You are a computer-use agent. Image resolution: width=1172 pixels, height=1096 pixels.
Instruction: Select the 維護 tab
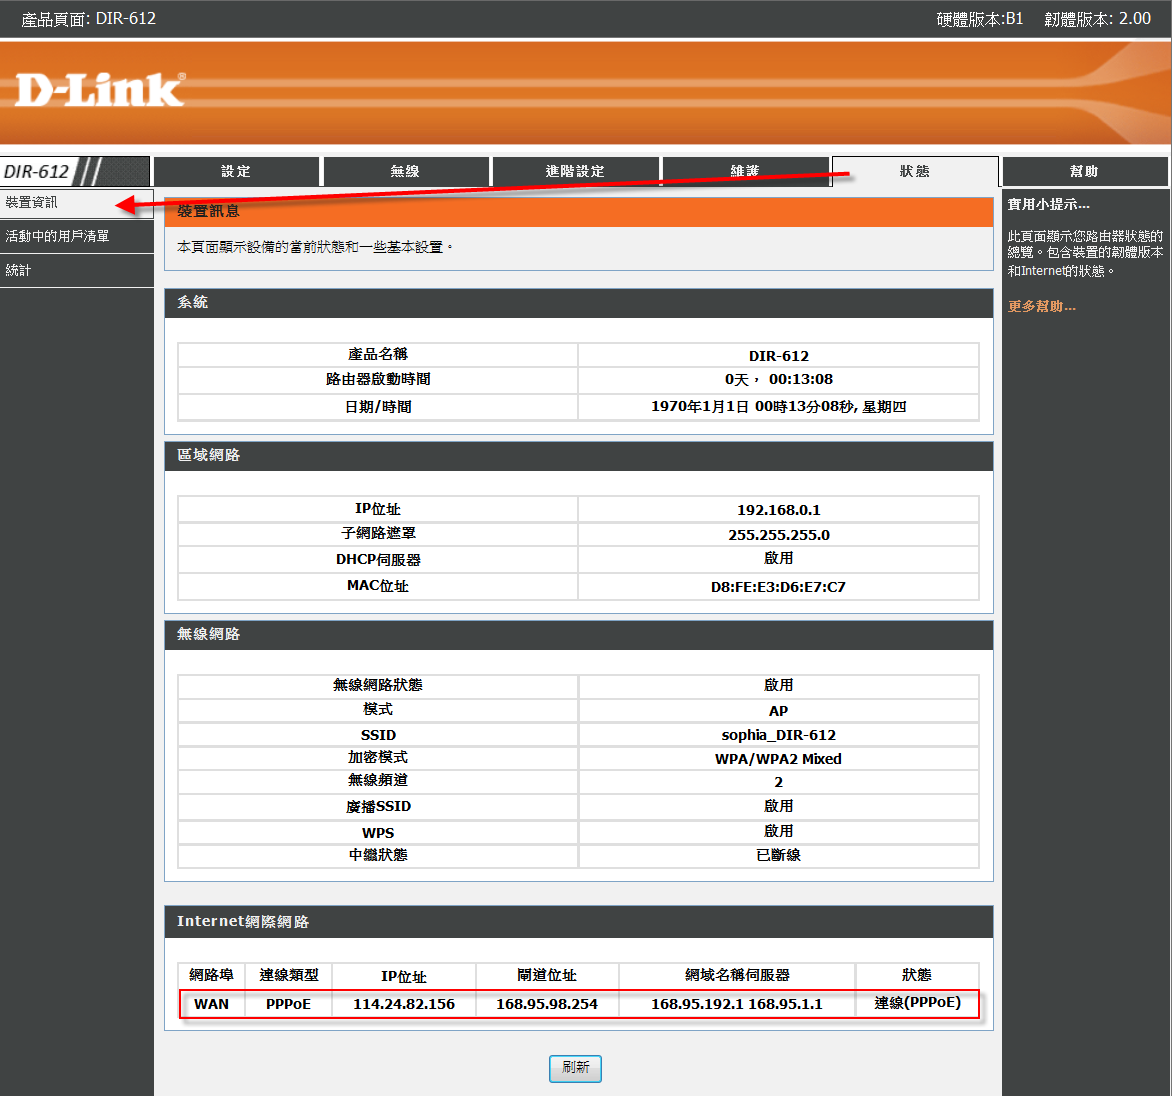[745, 171]
